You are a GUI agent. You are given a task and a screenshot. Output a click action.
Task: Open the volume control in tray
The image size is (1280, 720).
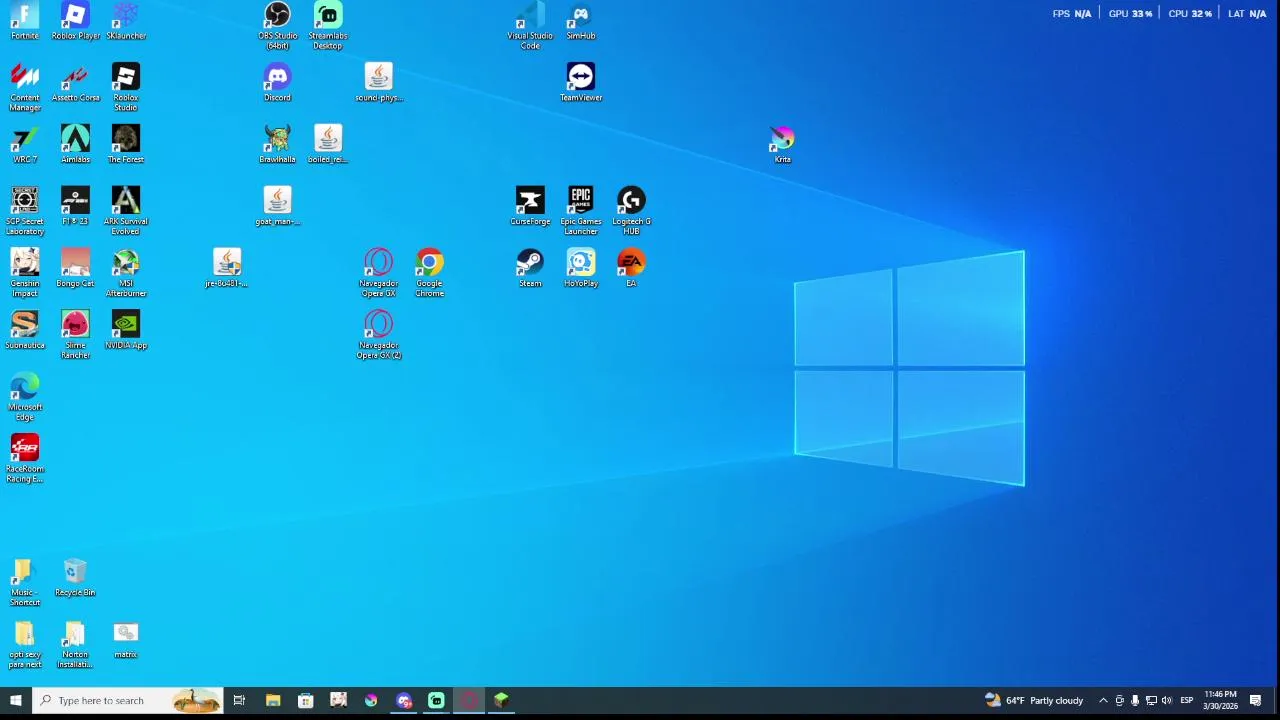(1166, 700)
